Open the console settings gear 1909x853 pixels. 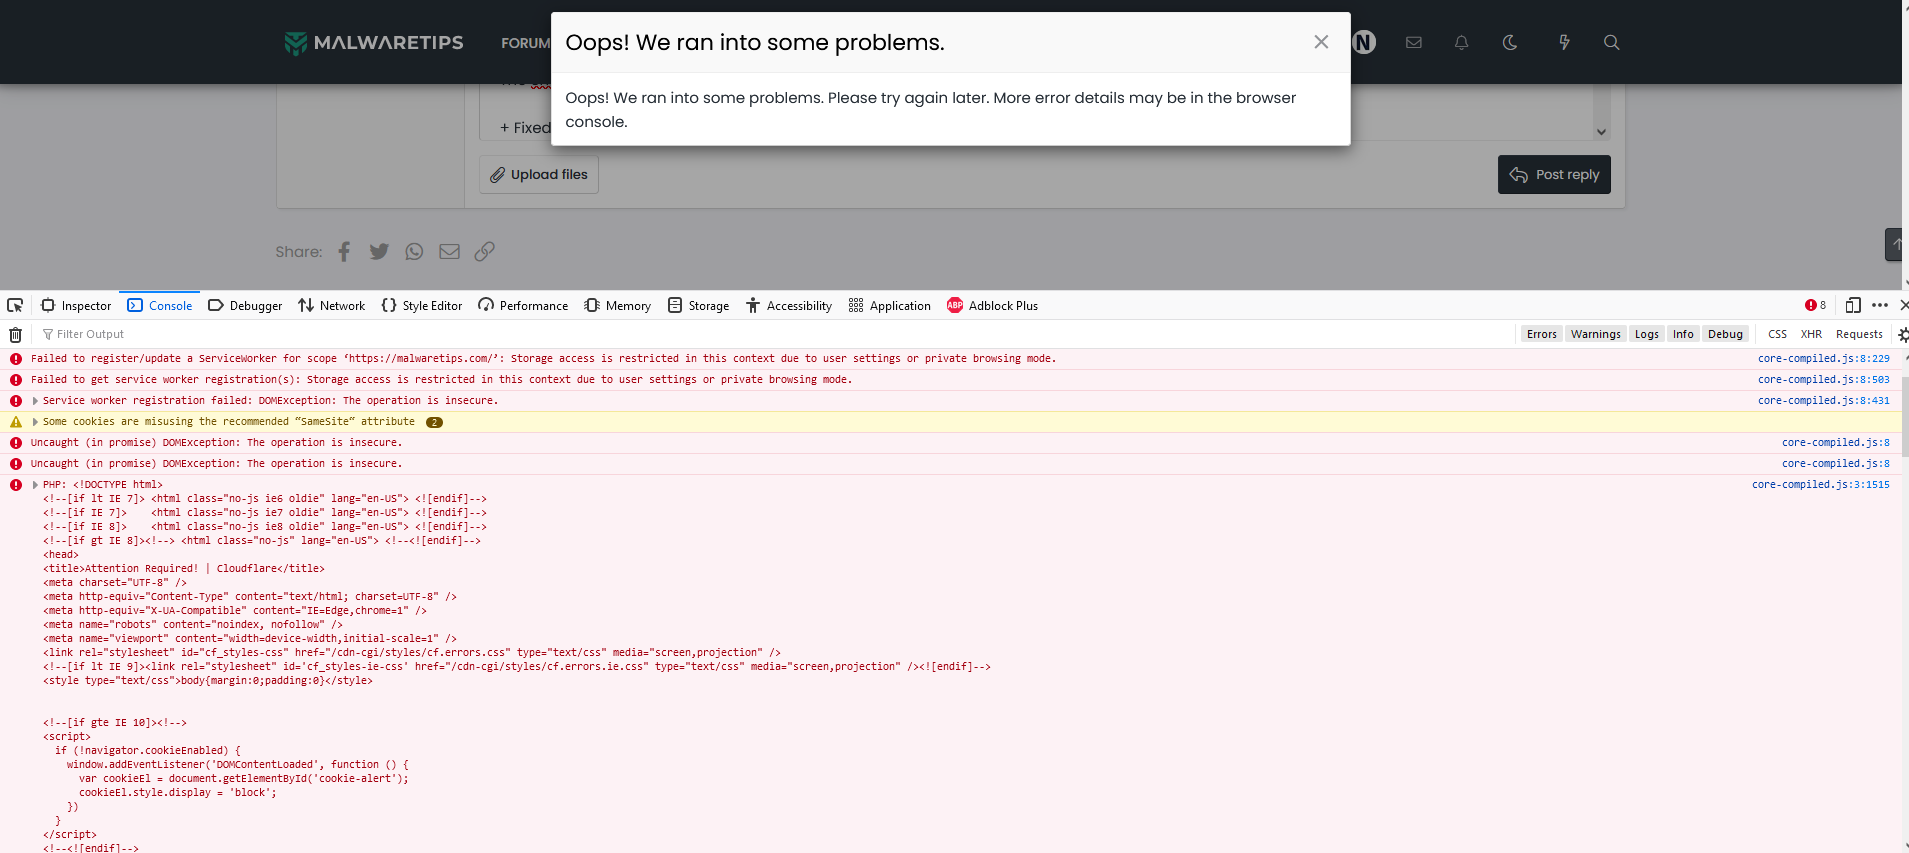[1903, 335]
